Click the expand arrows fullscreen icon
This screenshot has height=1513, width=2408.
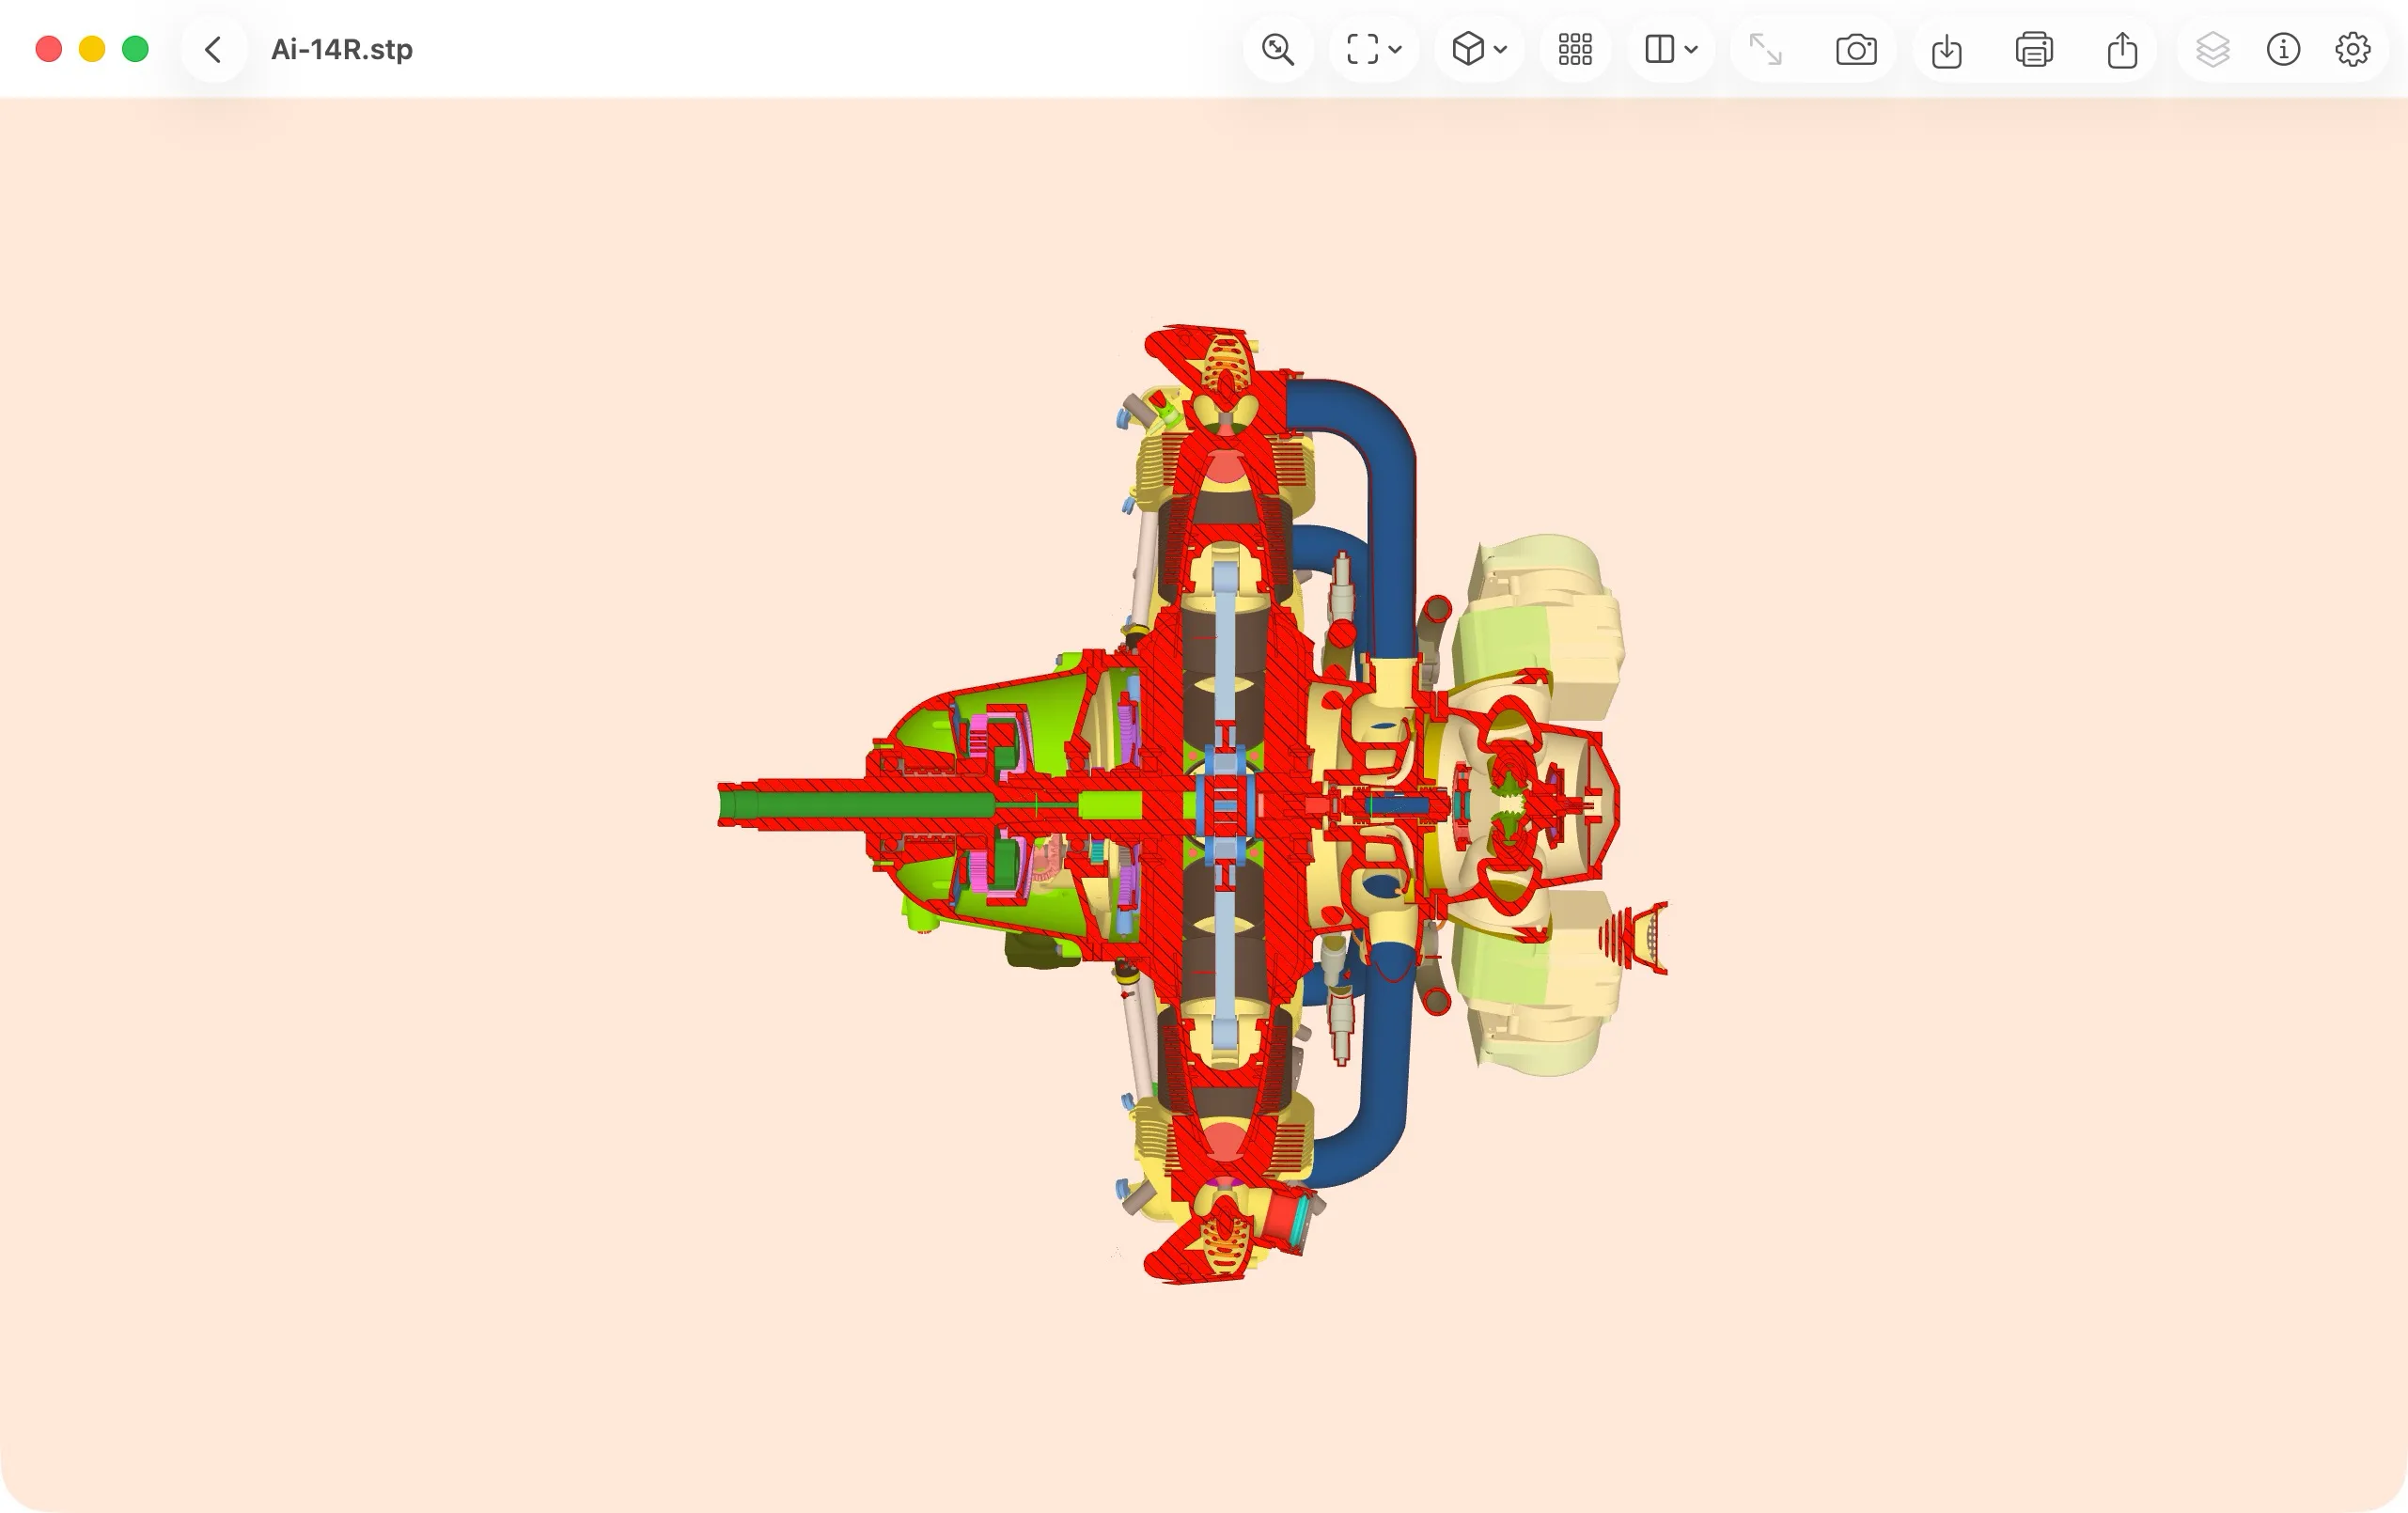(1765, 49)
